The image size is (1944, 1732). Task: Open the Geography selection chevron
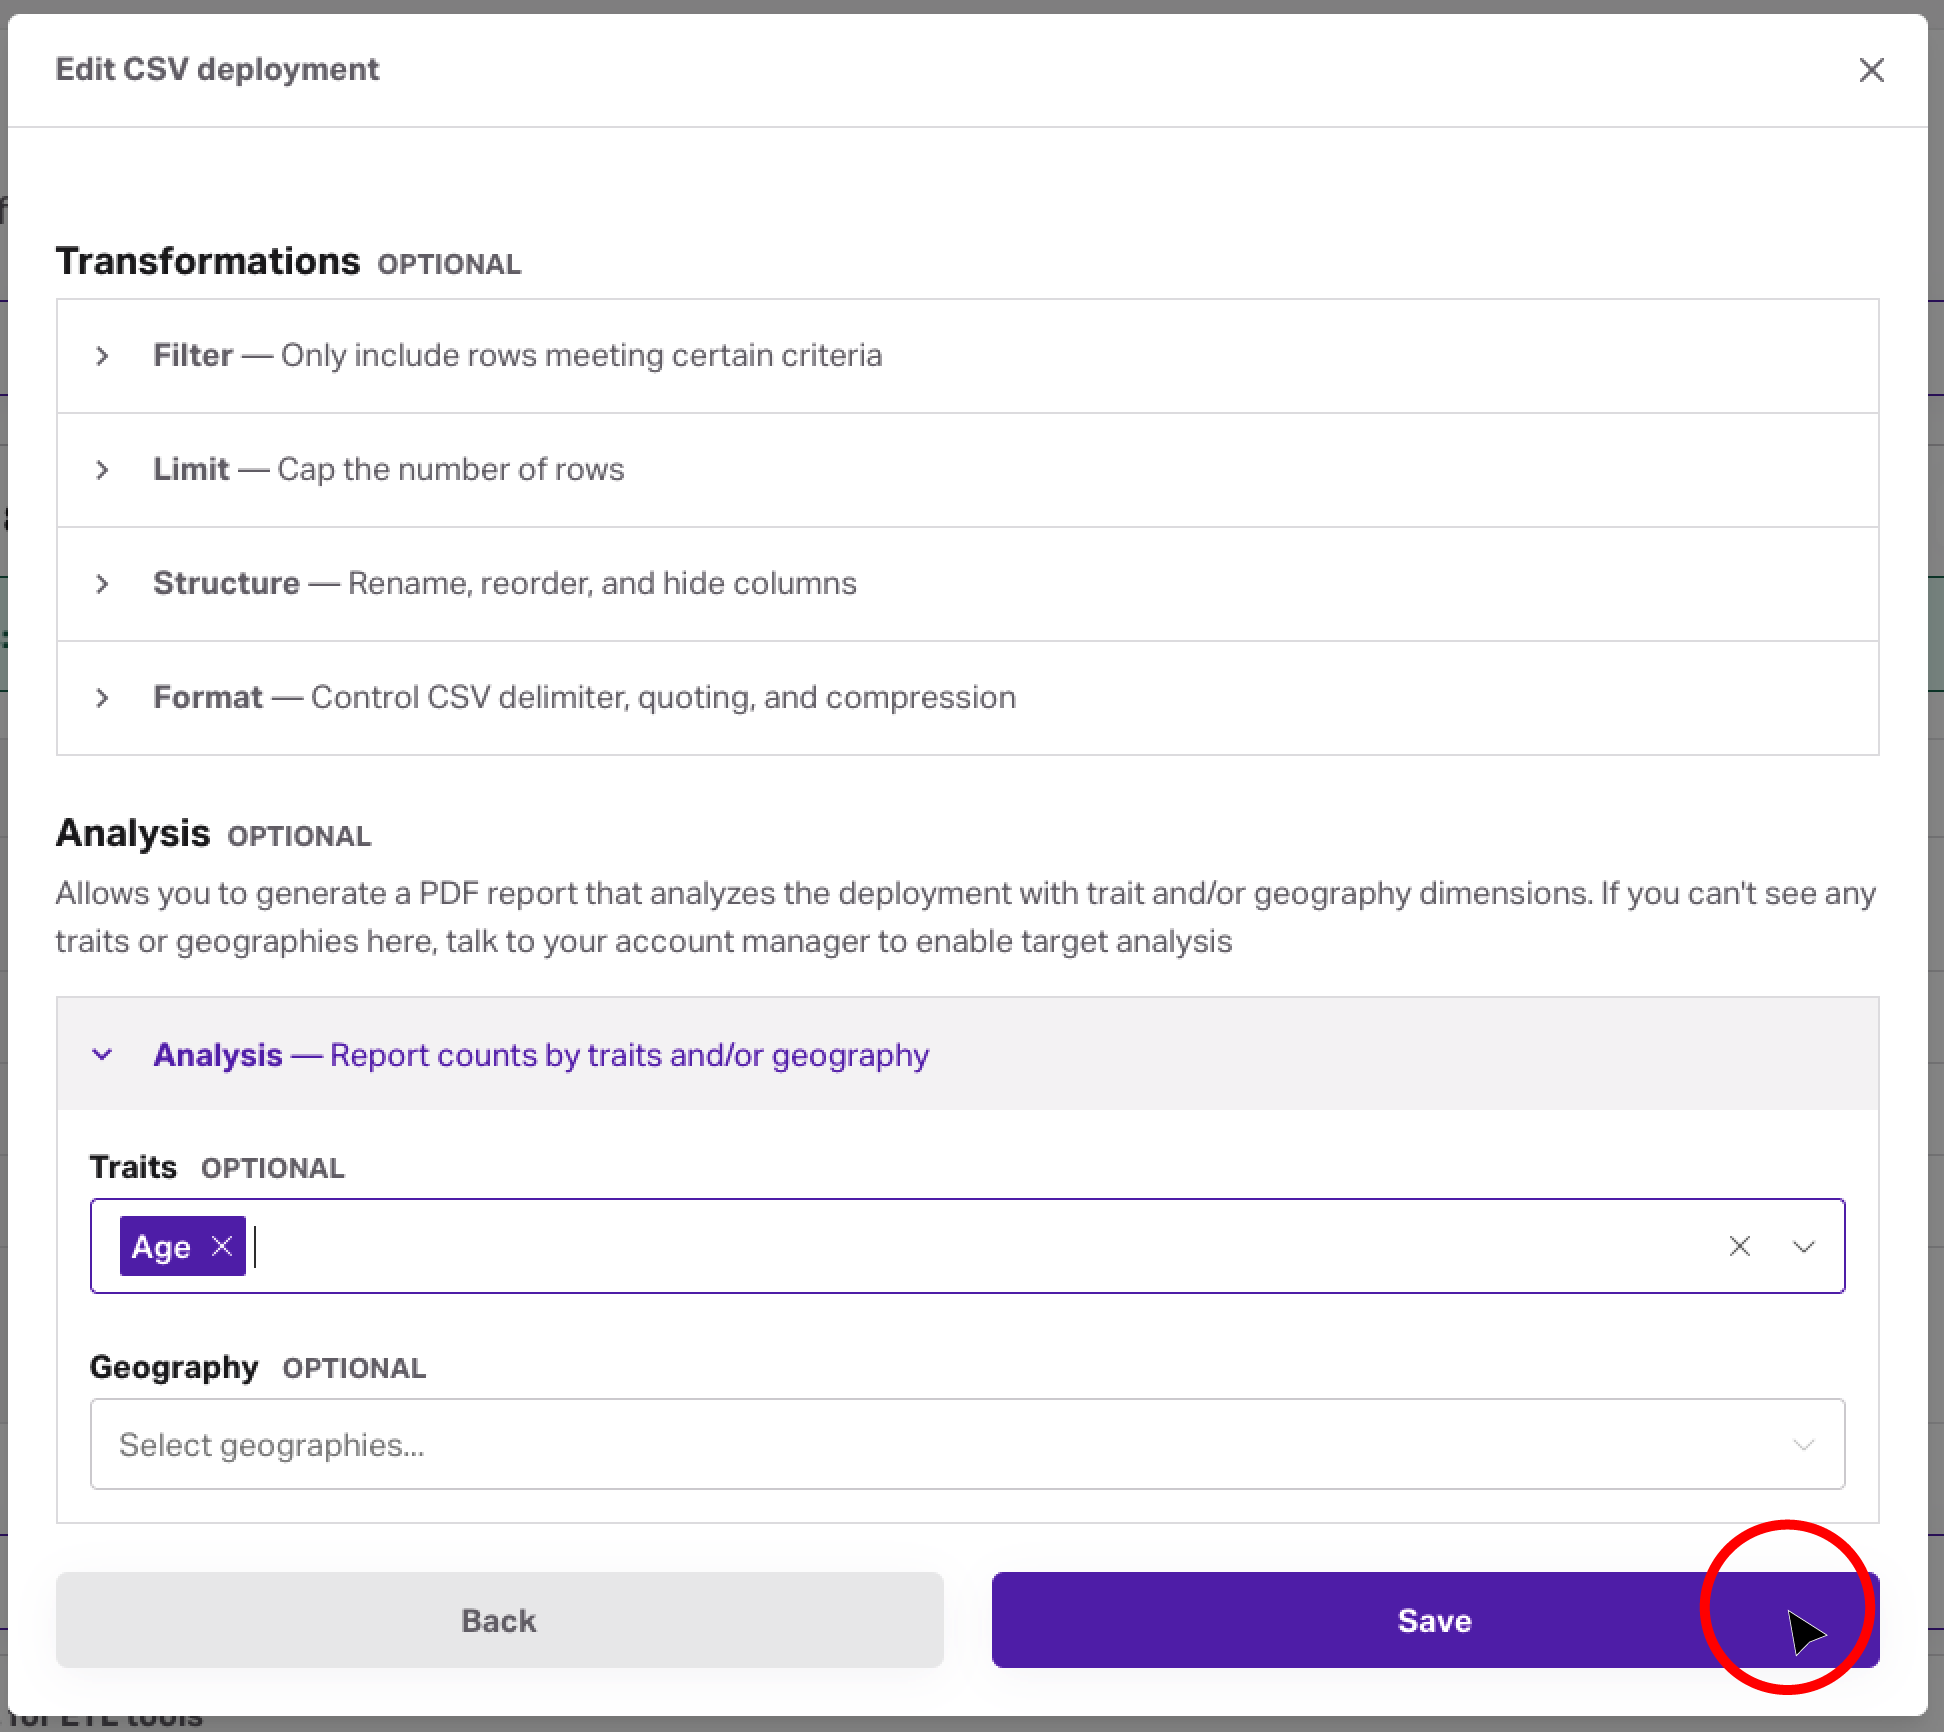pyautogui.click(x=1805, y=1444)
